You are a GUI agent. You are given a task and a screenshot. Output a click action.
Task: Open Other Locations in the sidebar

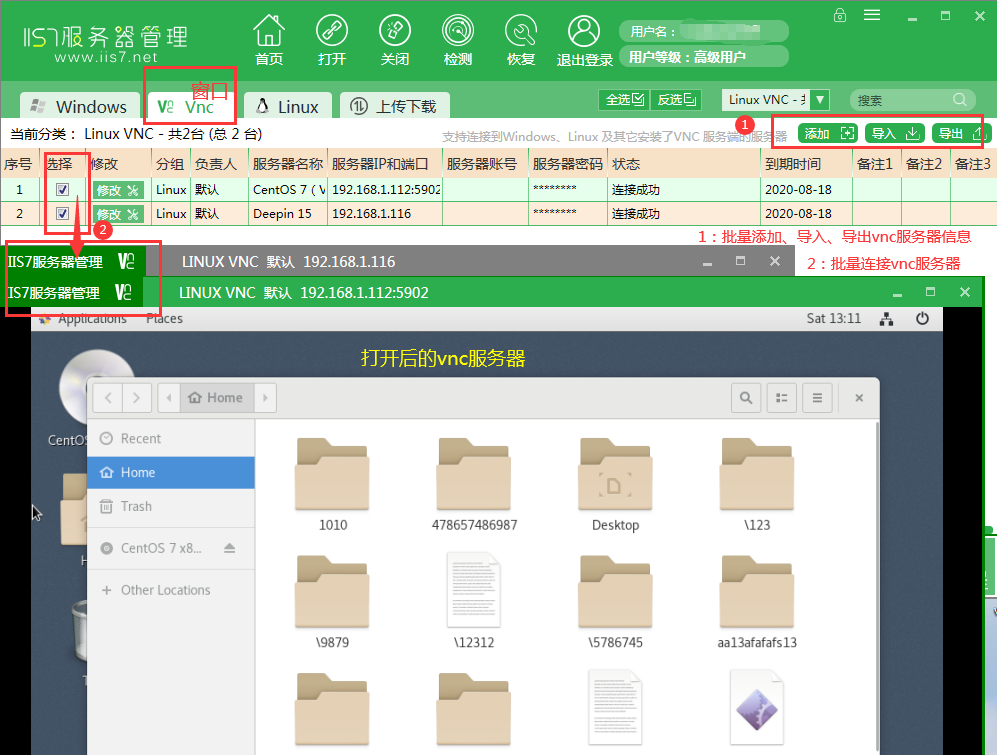coord(170,590)
